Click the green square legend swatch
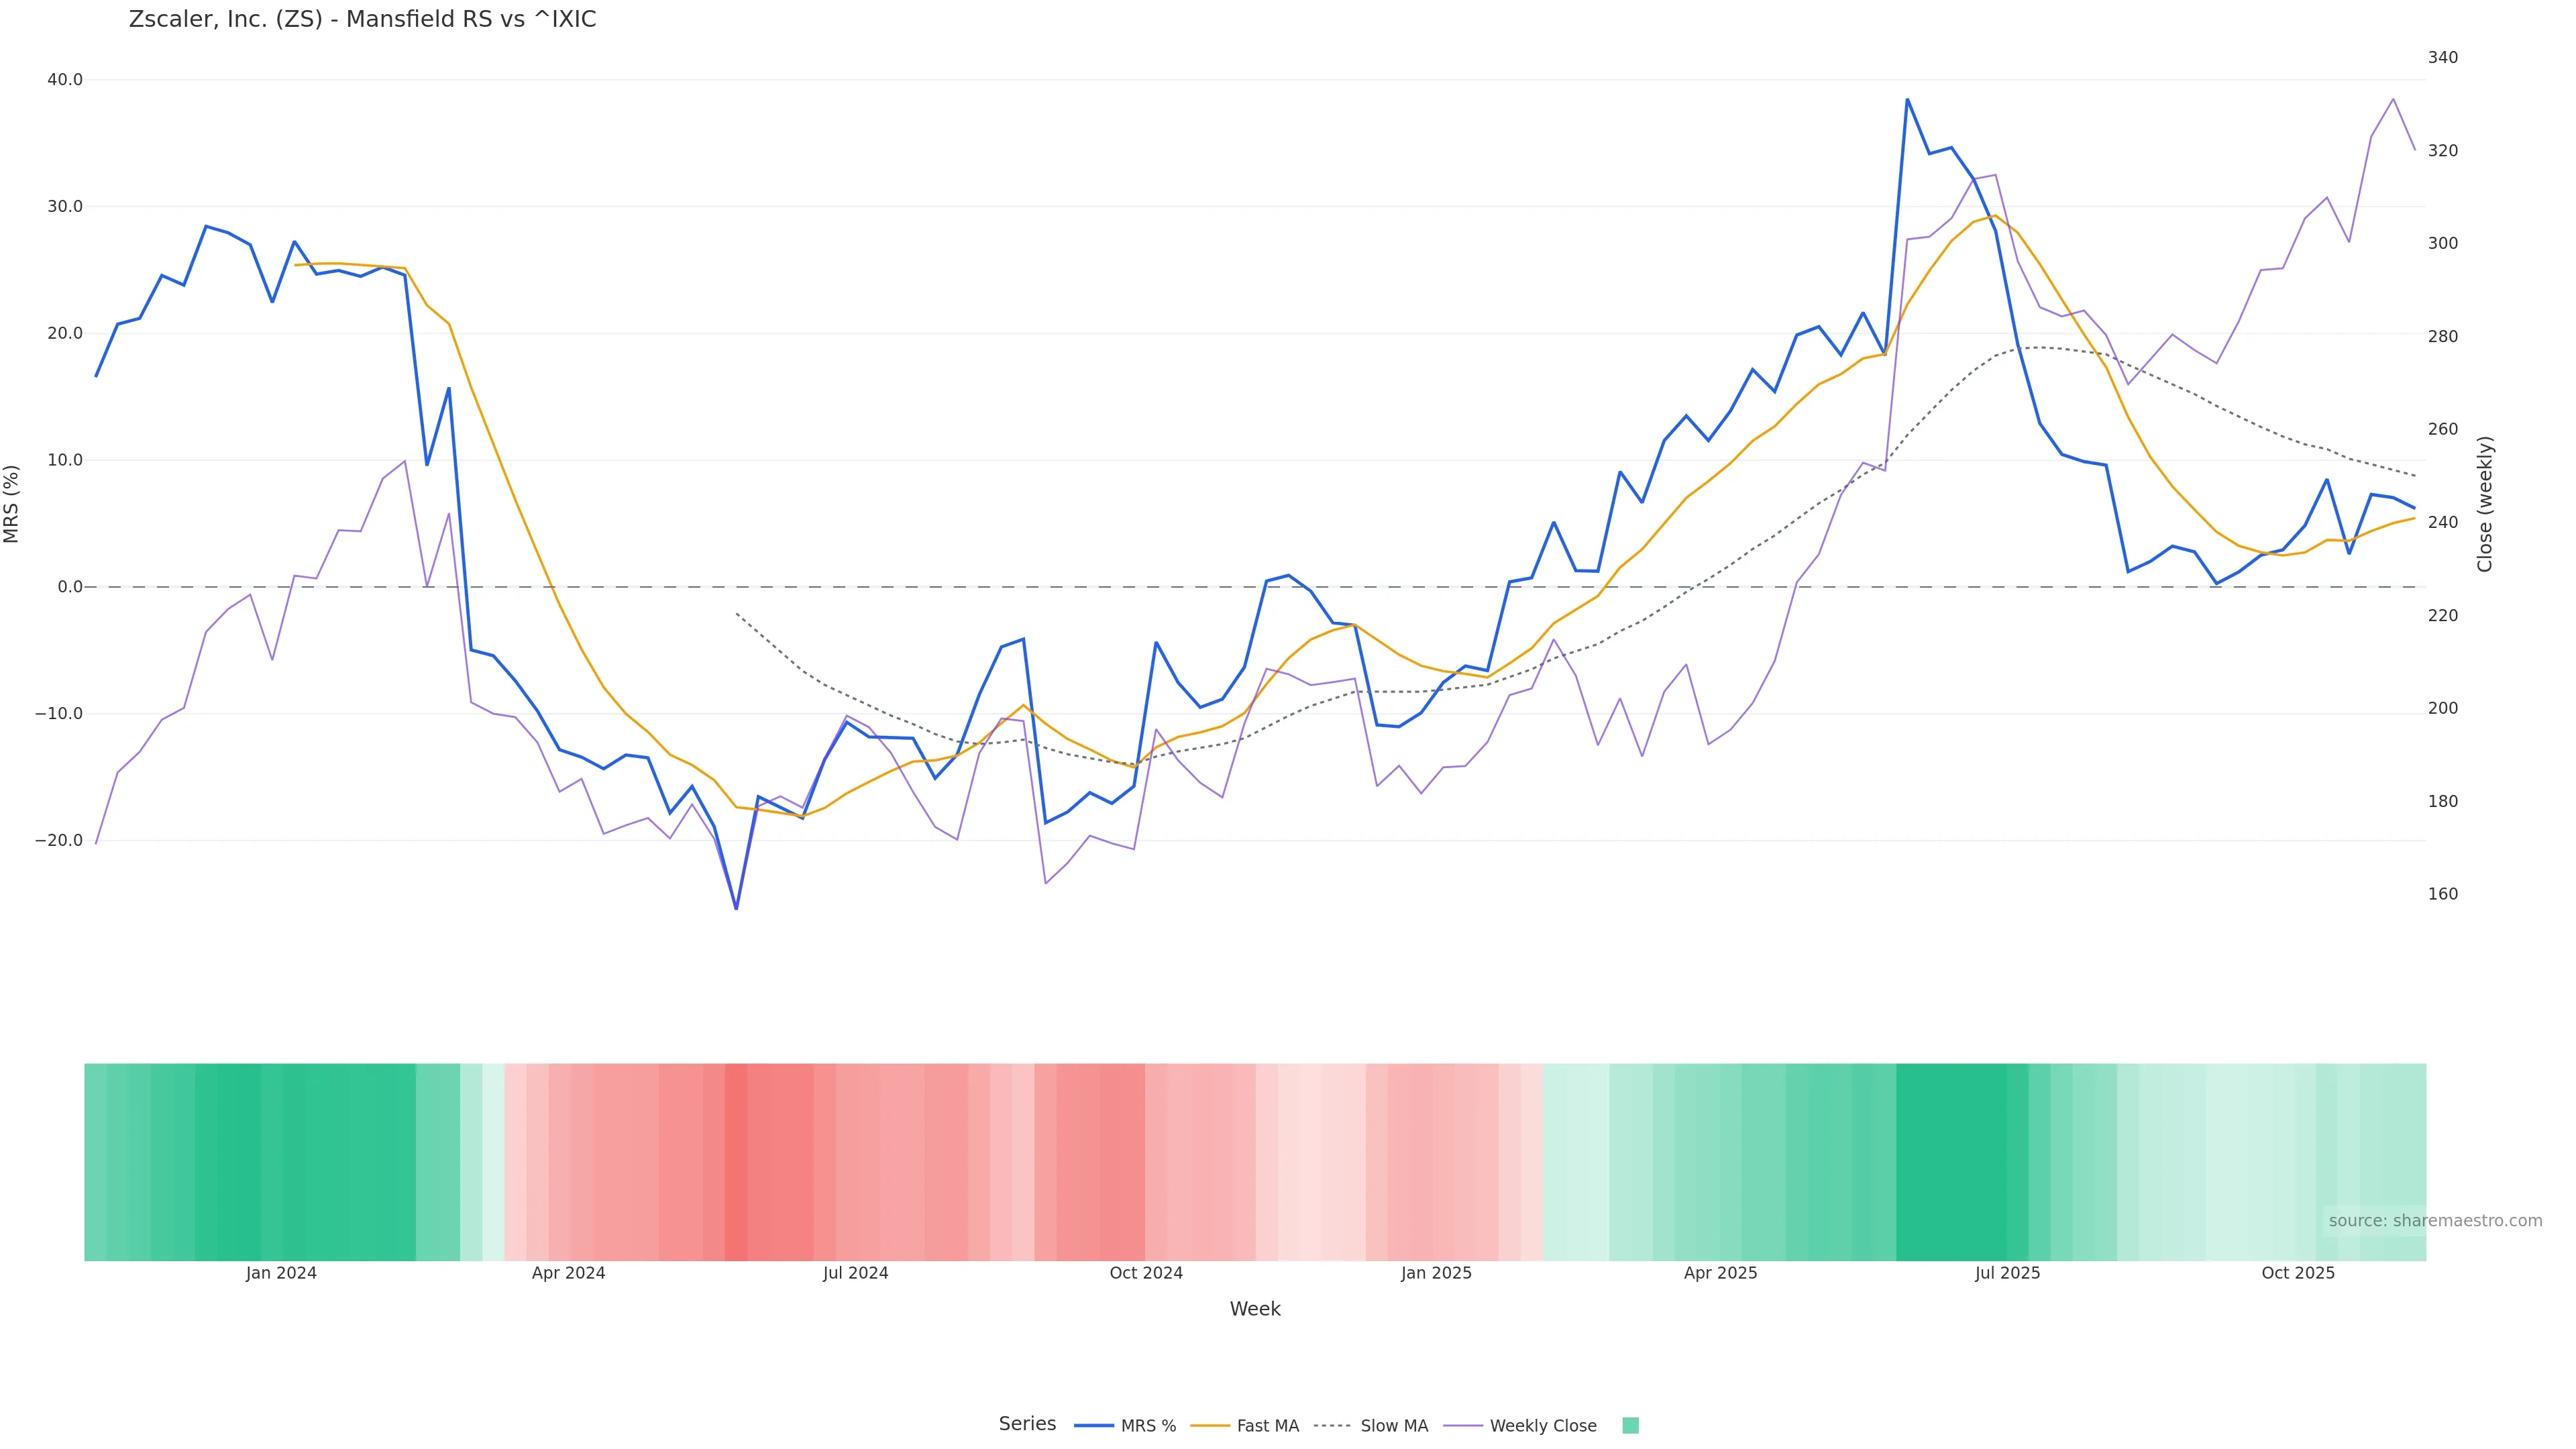This screenshot has width=2576, height=1449. point(1630,1426)
